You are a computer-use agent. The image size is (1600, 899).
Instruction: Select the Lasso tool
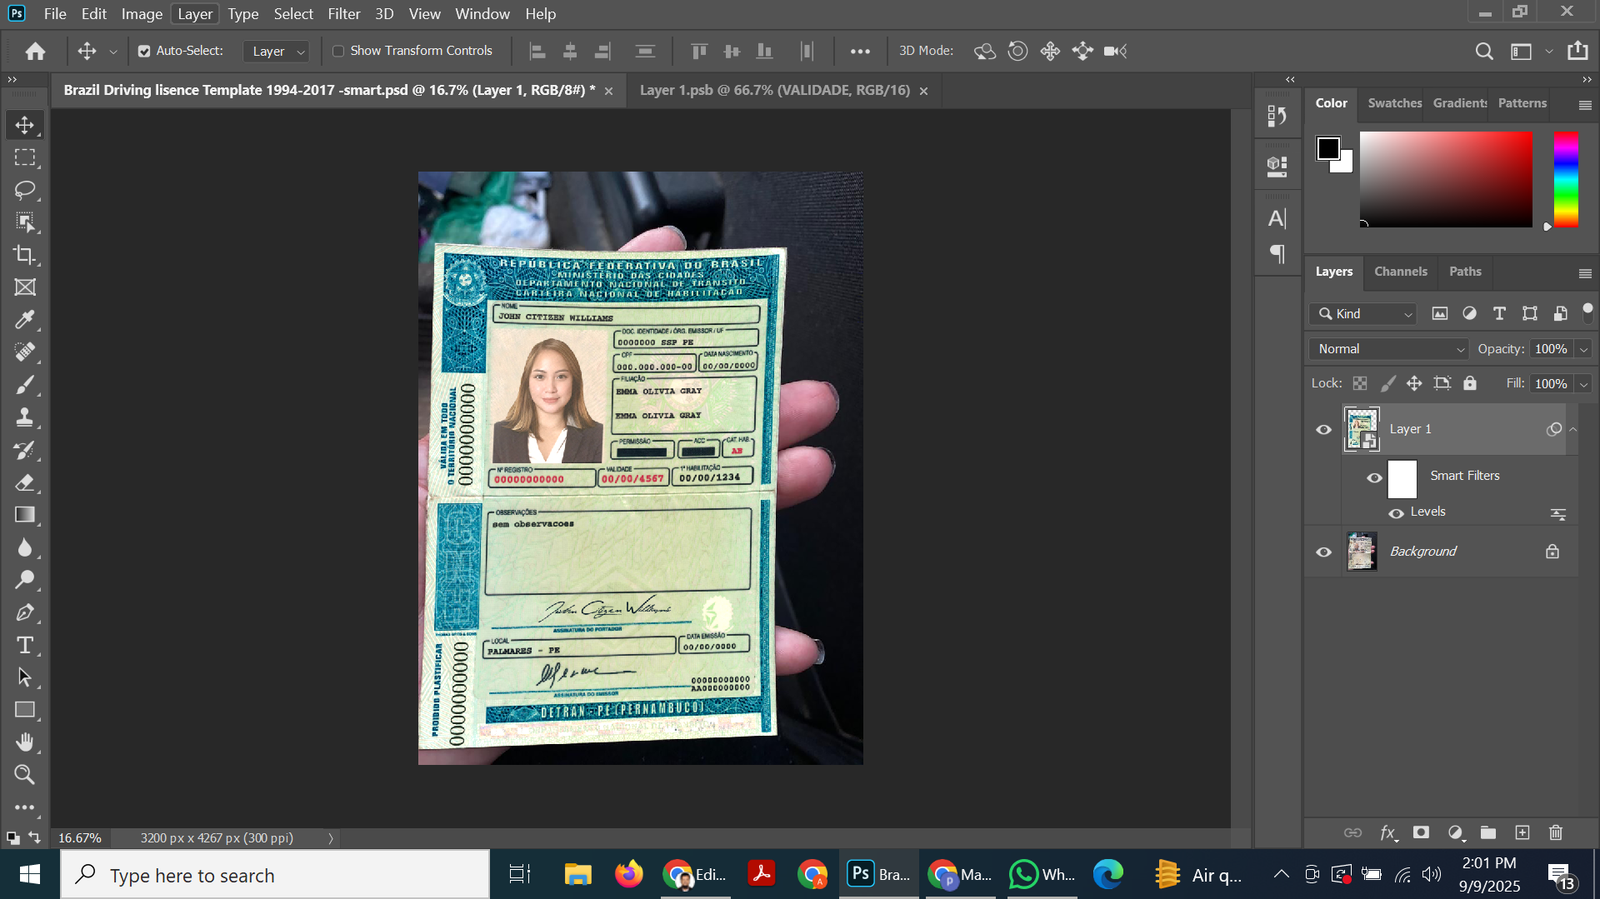[25, 190]
